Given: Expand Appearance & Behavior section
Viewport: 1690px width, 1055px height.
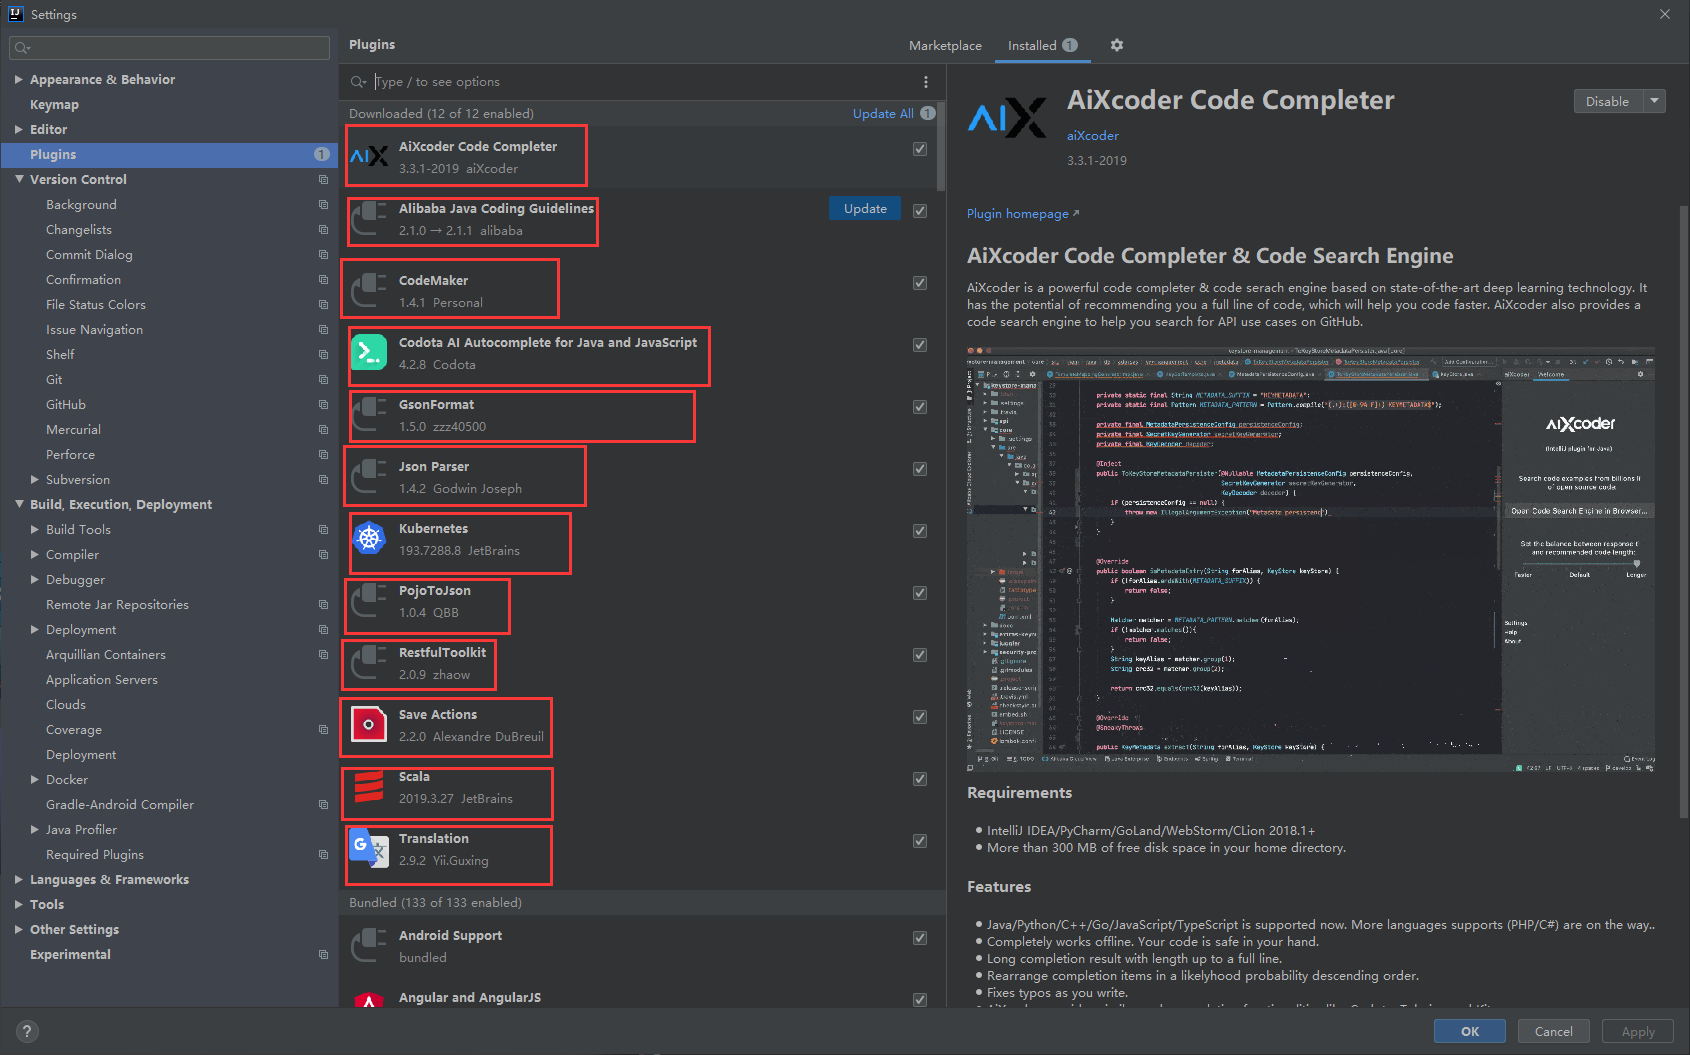Looking at the screenshot, I should (19, 79).
